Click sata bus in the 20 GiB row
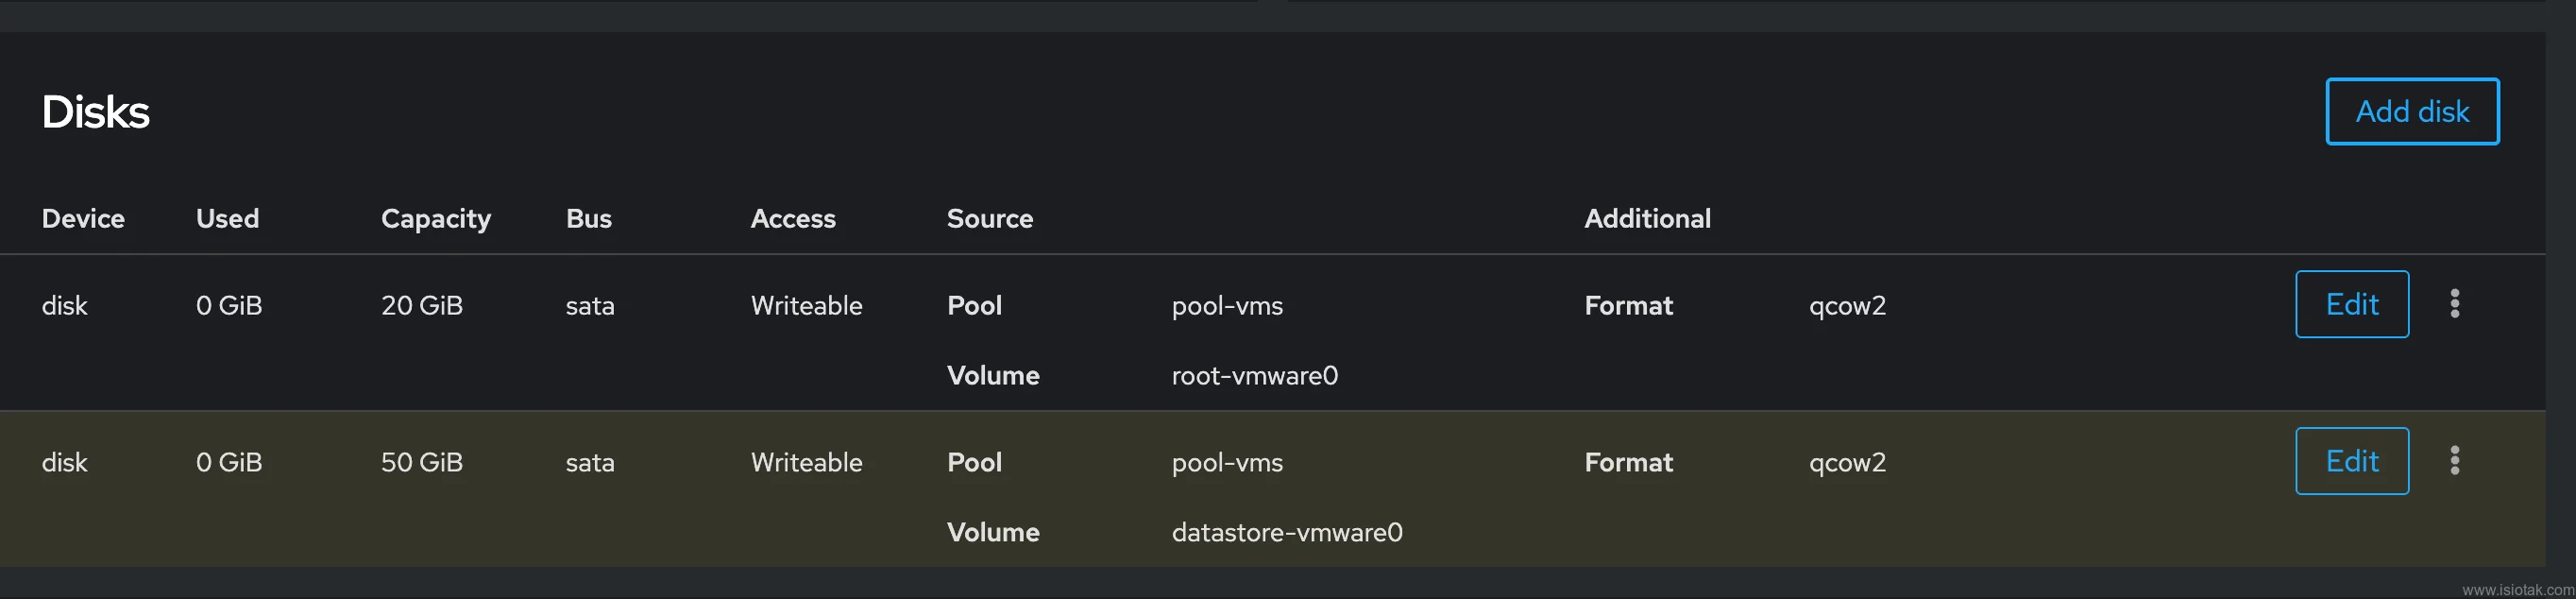This screenshot has height=599, width=2576. (590, 305)
